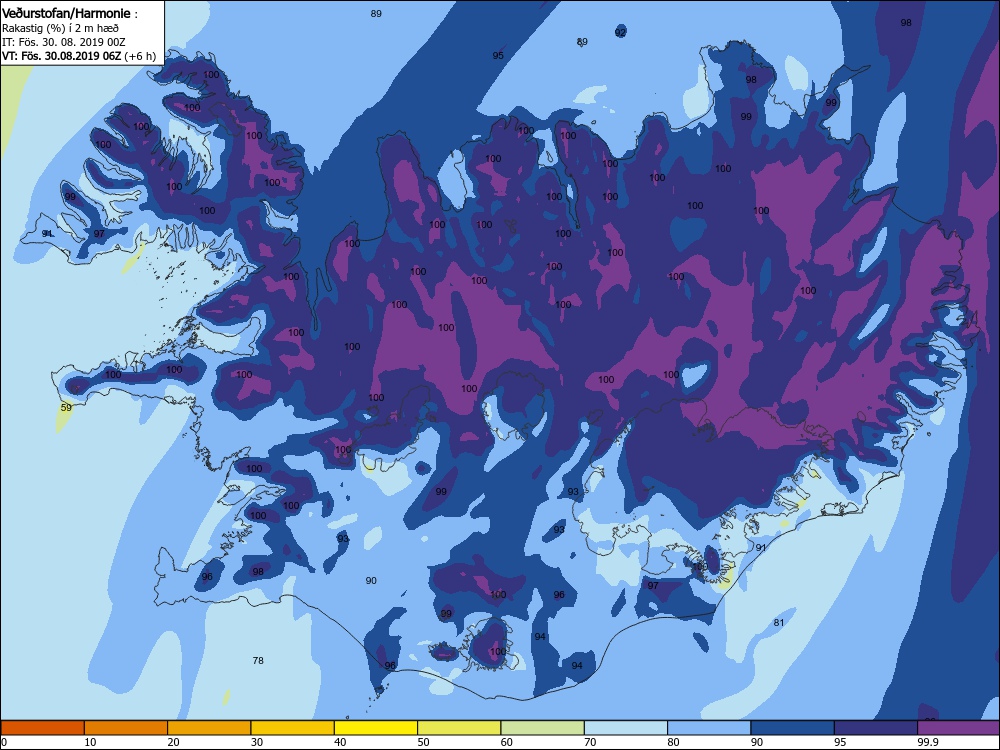Click the legend scale label "40"

click(340, 742)
